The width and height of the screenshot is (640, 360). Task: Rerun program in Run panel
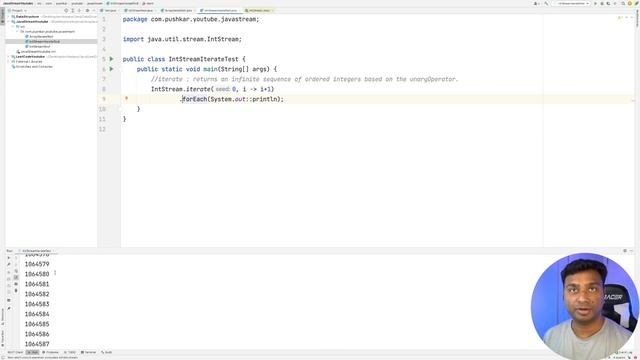[9, 258]
